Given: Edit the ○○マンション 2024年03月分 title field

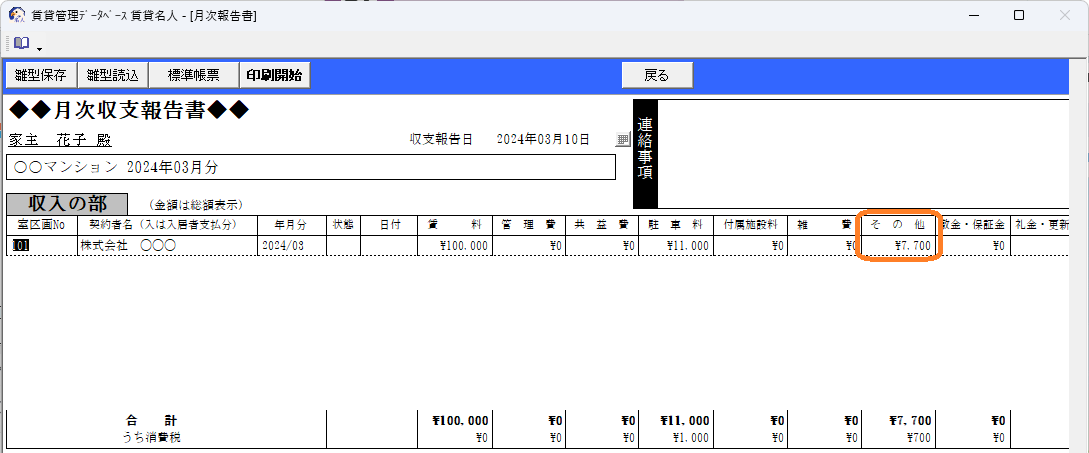Looking at the screenshot, I should 310,167.
